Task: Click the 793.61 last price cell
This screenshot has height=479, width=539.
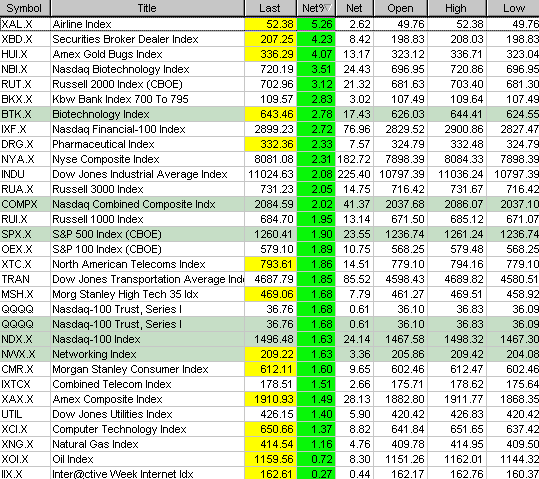Action: click(270, 264)
